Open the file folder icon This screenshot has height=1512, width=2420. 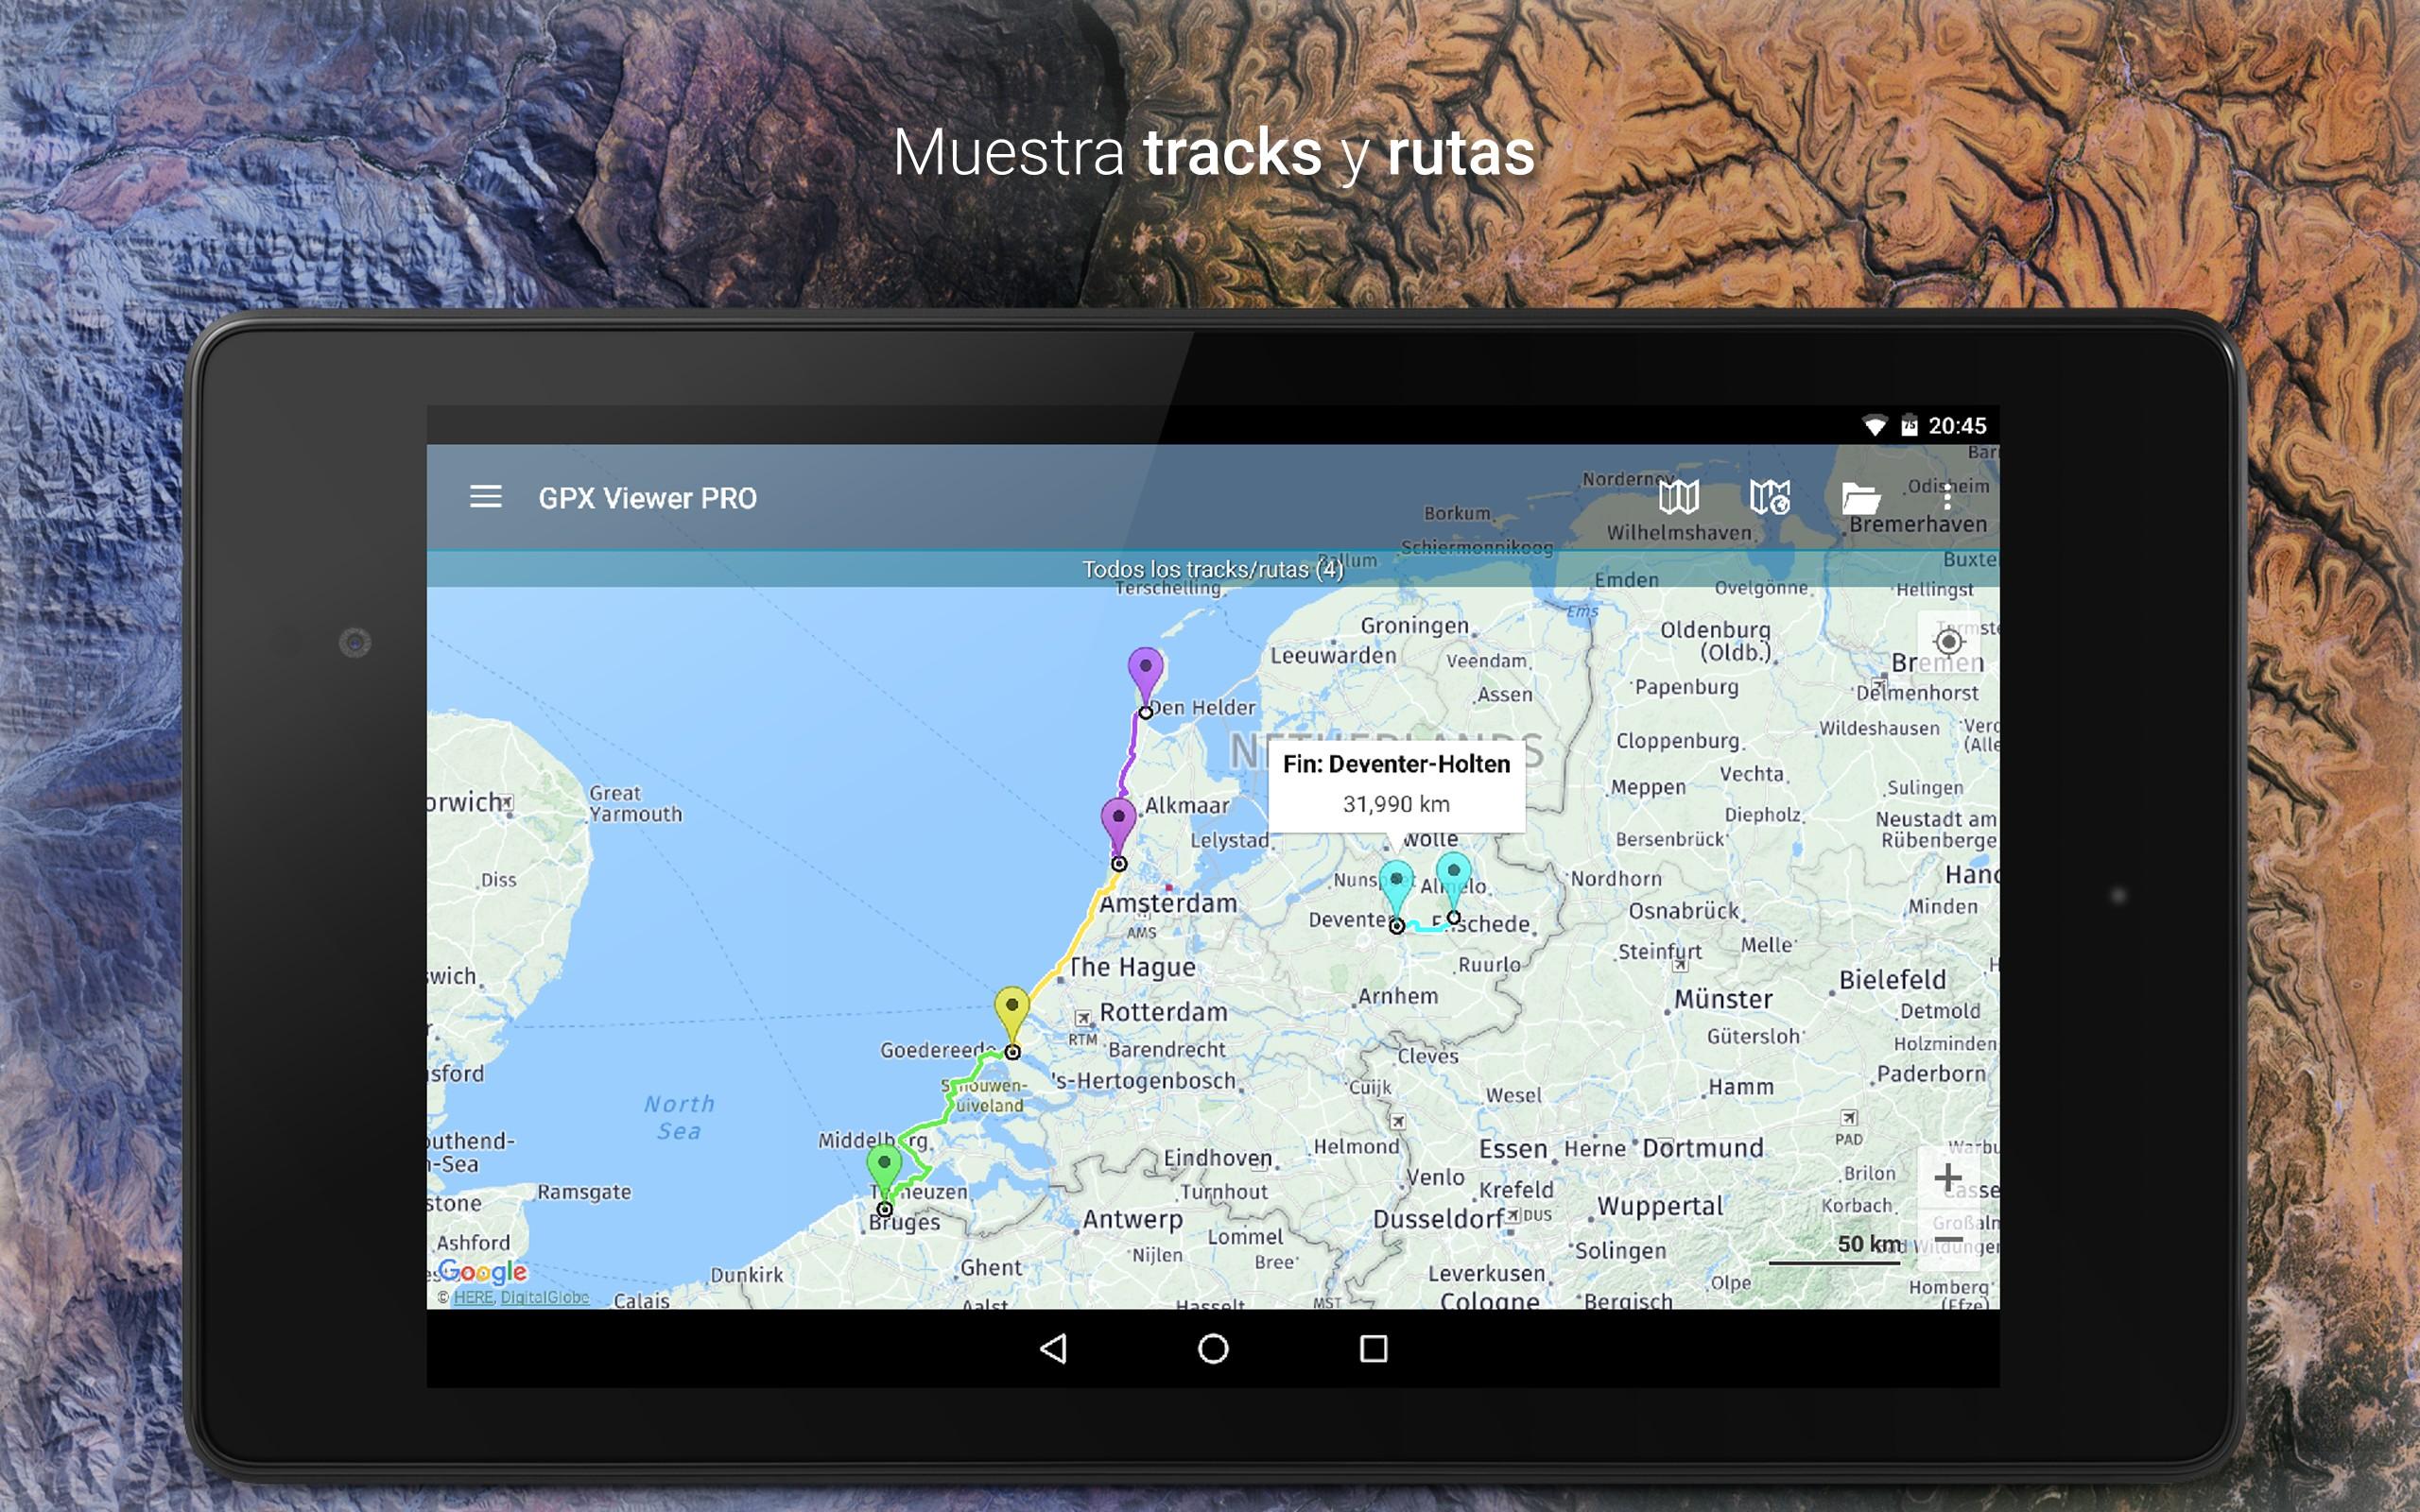point(1860,497)
